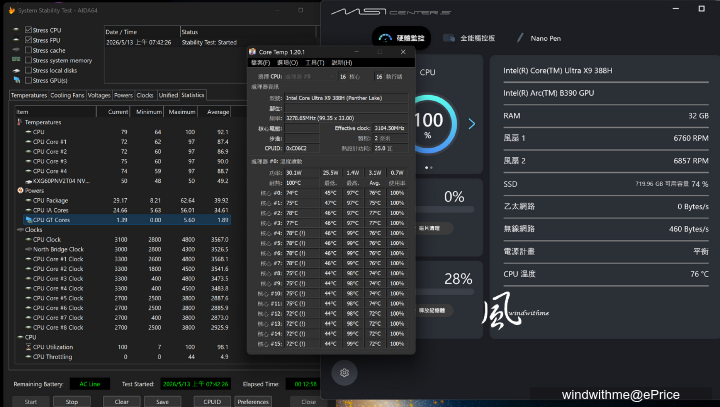Click the Core Temp app icon in title bar
Screen dimensions: 720x407
coord(252,52)
